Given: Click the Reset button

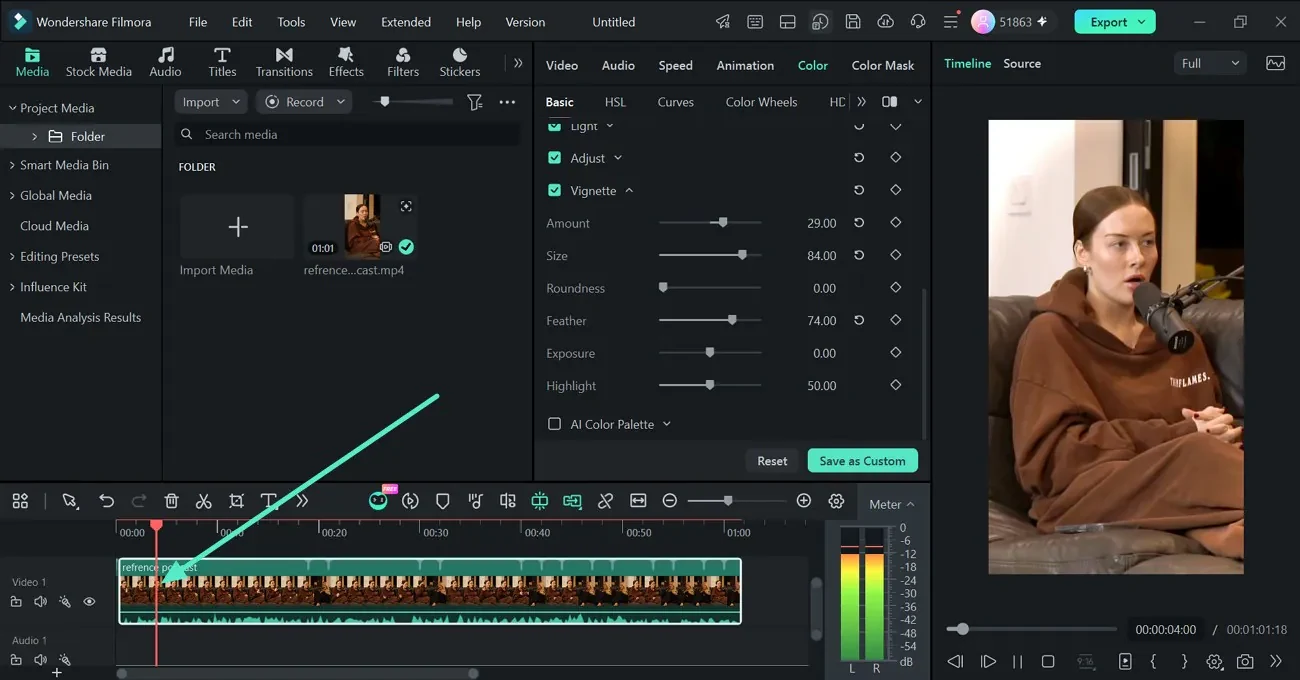Looking at the screenshot, I should [772, 461].
